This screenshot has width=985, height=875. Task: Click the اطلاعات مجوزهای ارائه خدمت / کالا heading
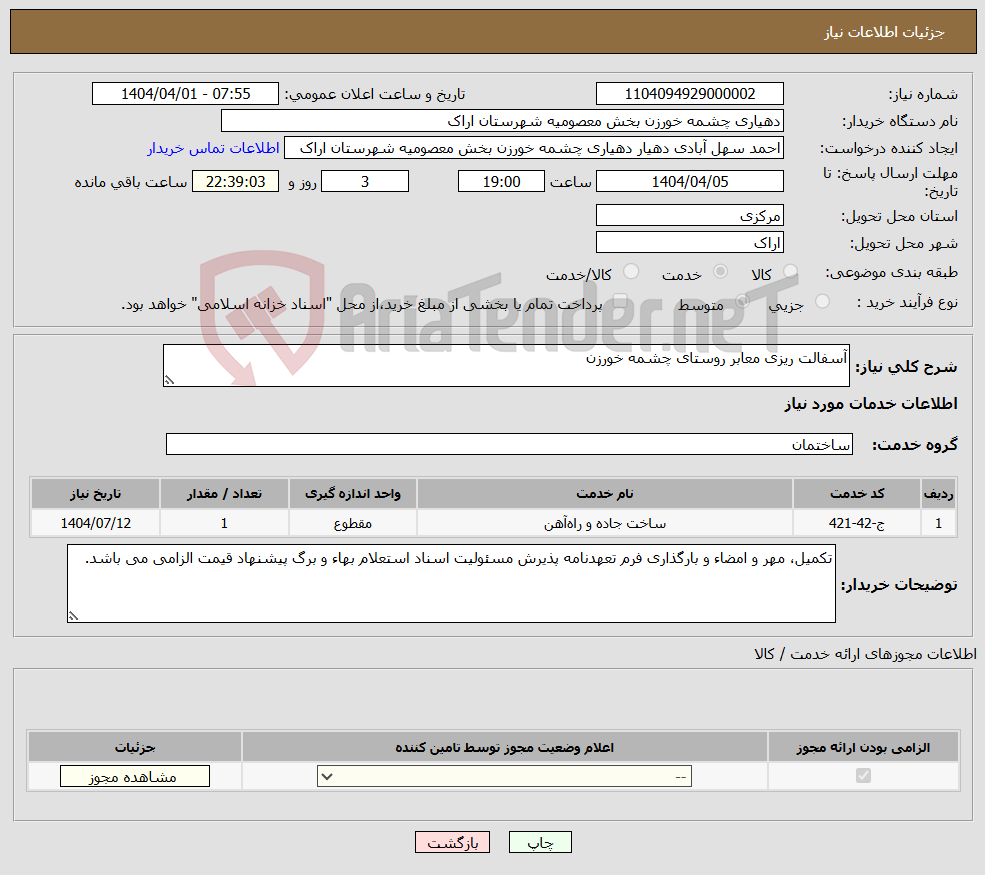pyautogui.click(x=865, y=655)
